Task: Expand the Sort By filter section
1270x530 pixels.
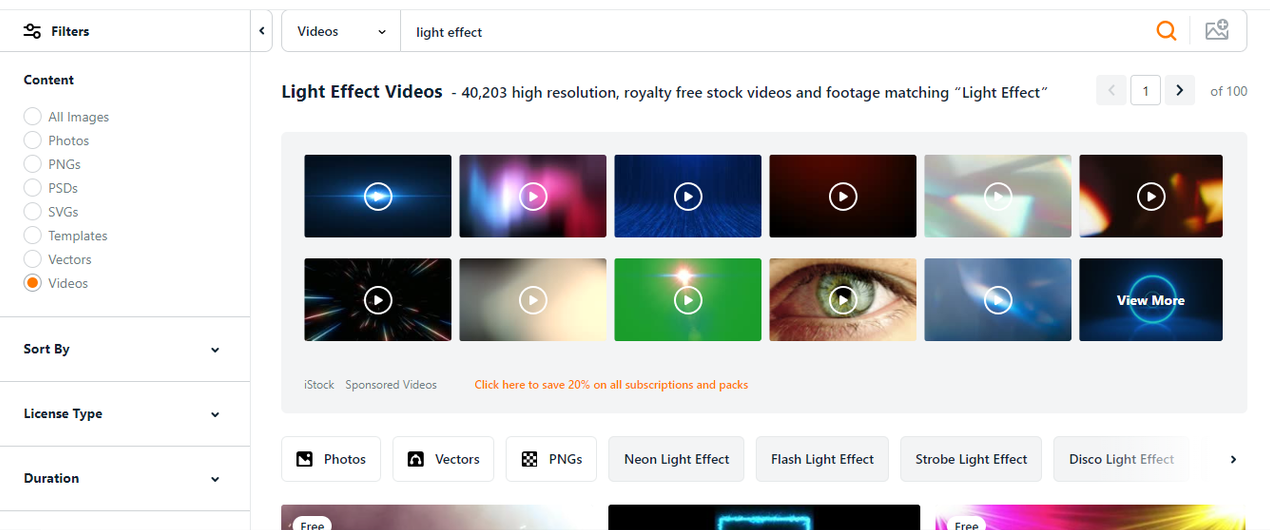Action: [x=124, y=349]
